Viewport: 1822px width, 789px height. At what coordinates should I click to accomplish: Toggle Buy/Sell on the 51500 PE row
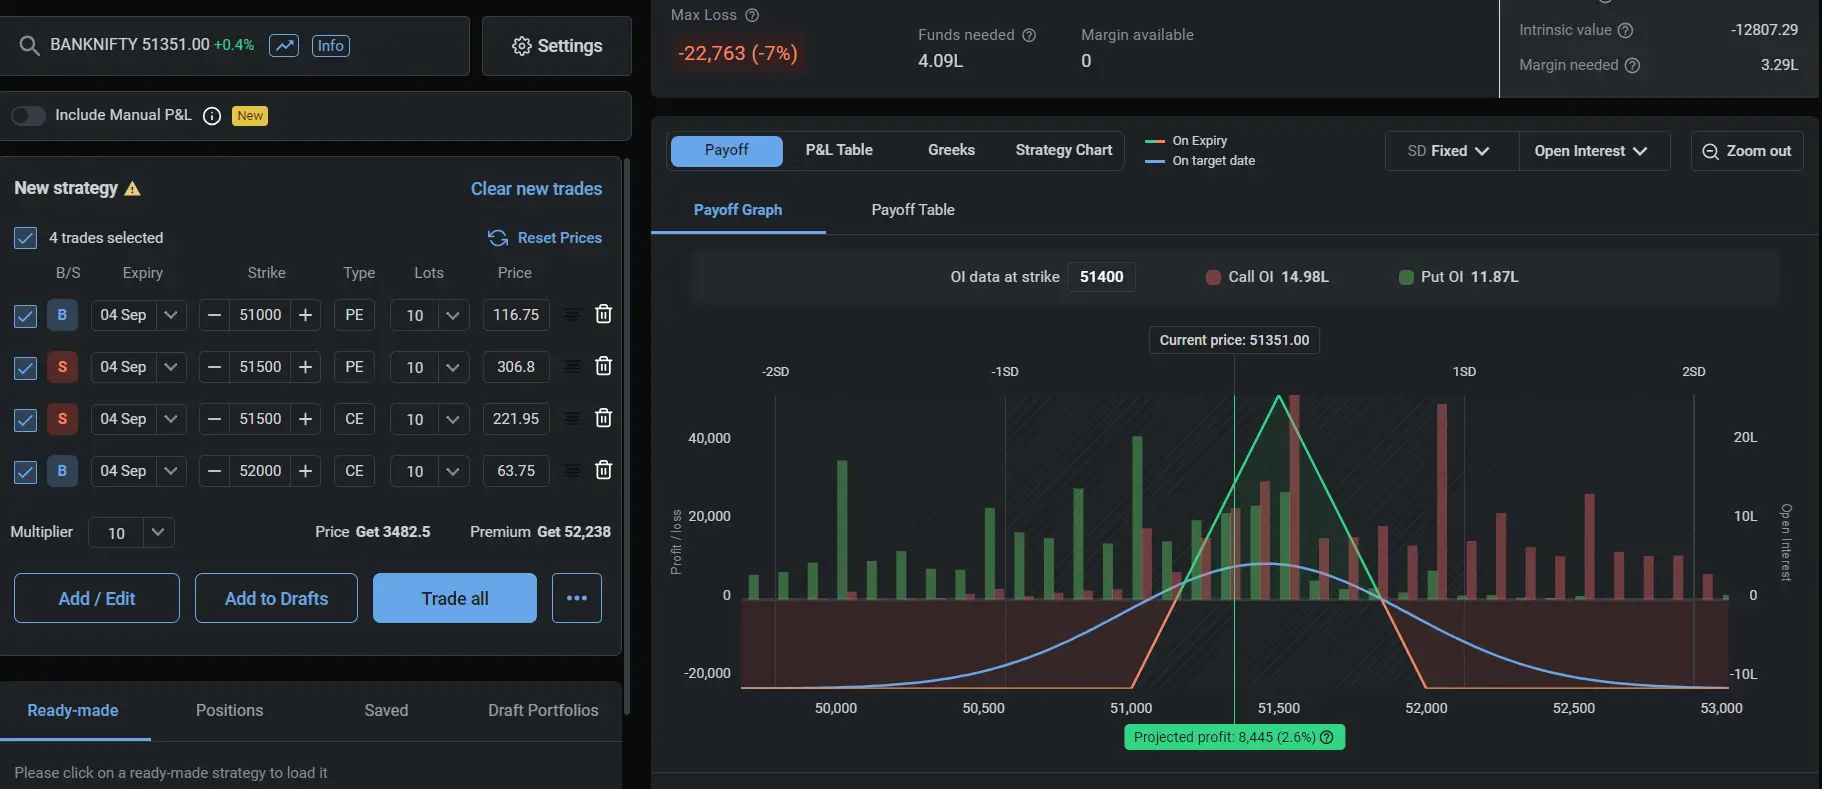pyautogui.click(x=62, y=367)
